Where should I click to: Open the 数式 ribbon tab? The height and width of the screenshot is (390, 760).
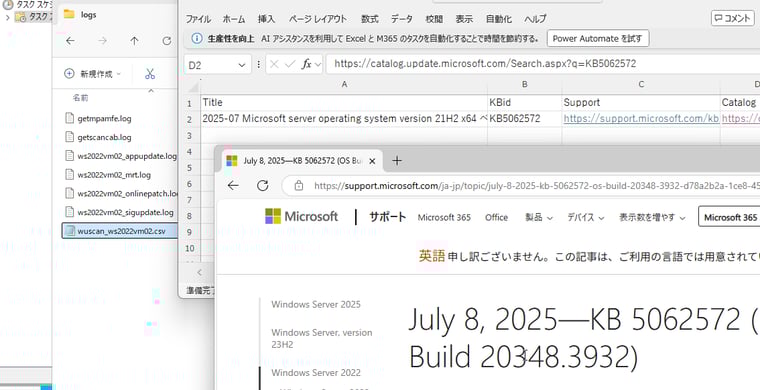coord(369,19)
